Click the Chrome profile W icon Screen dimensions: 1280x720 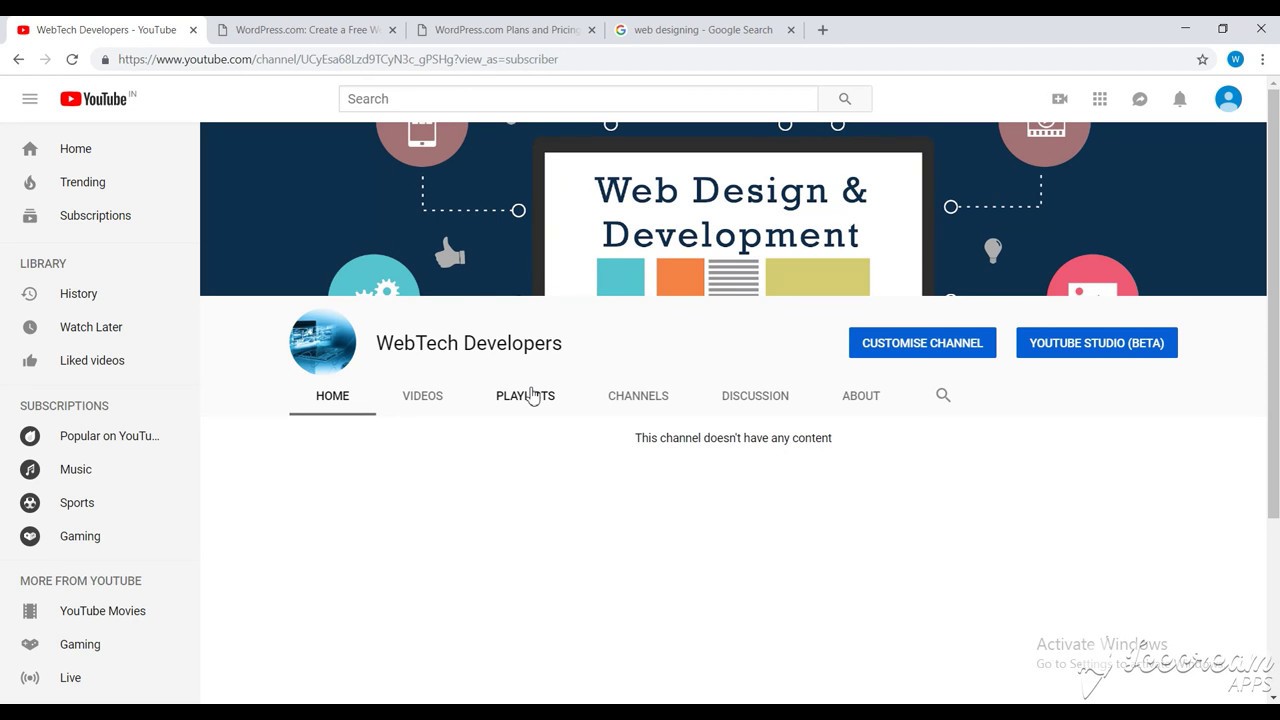pyautogui.click(x=1235, y=59)
